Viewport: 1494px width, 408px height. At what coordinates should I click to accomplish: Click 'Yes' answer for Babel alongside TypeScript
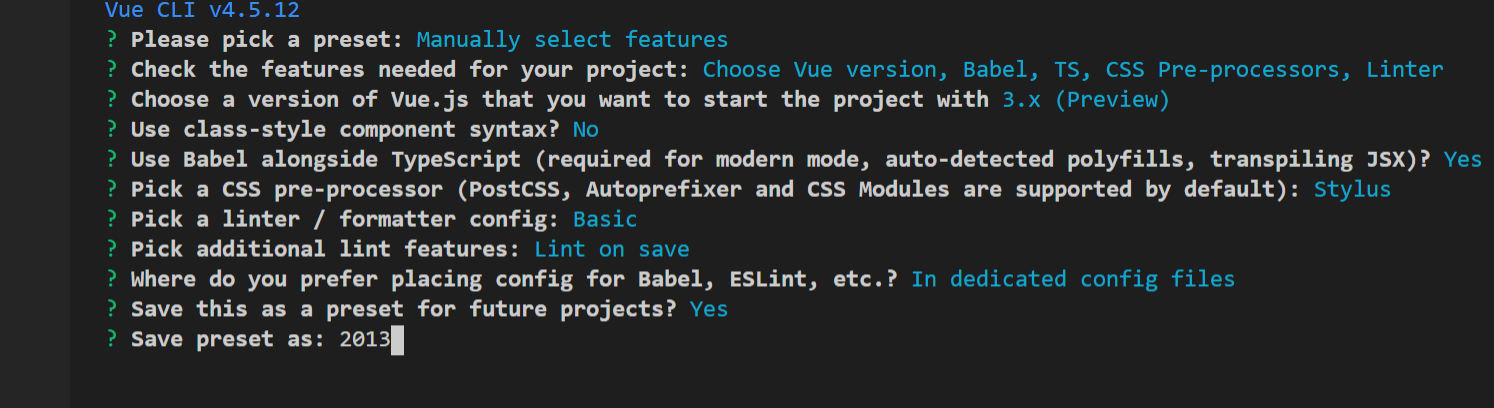(1463, 160)
